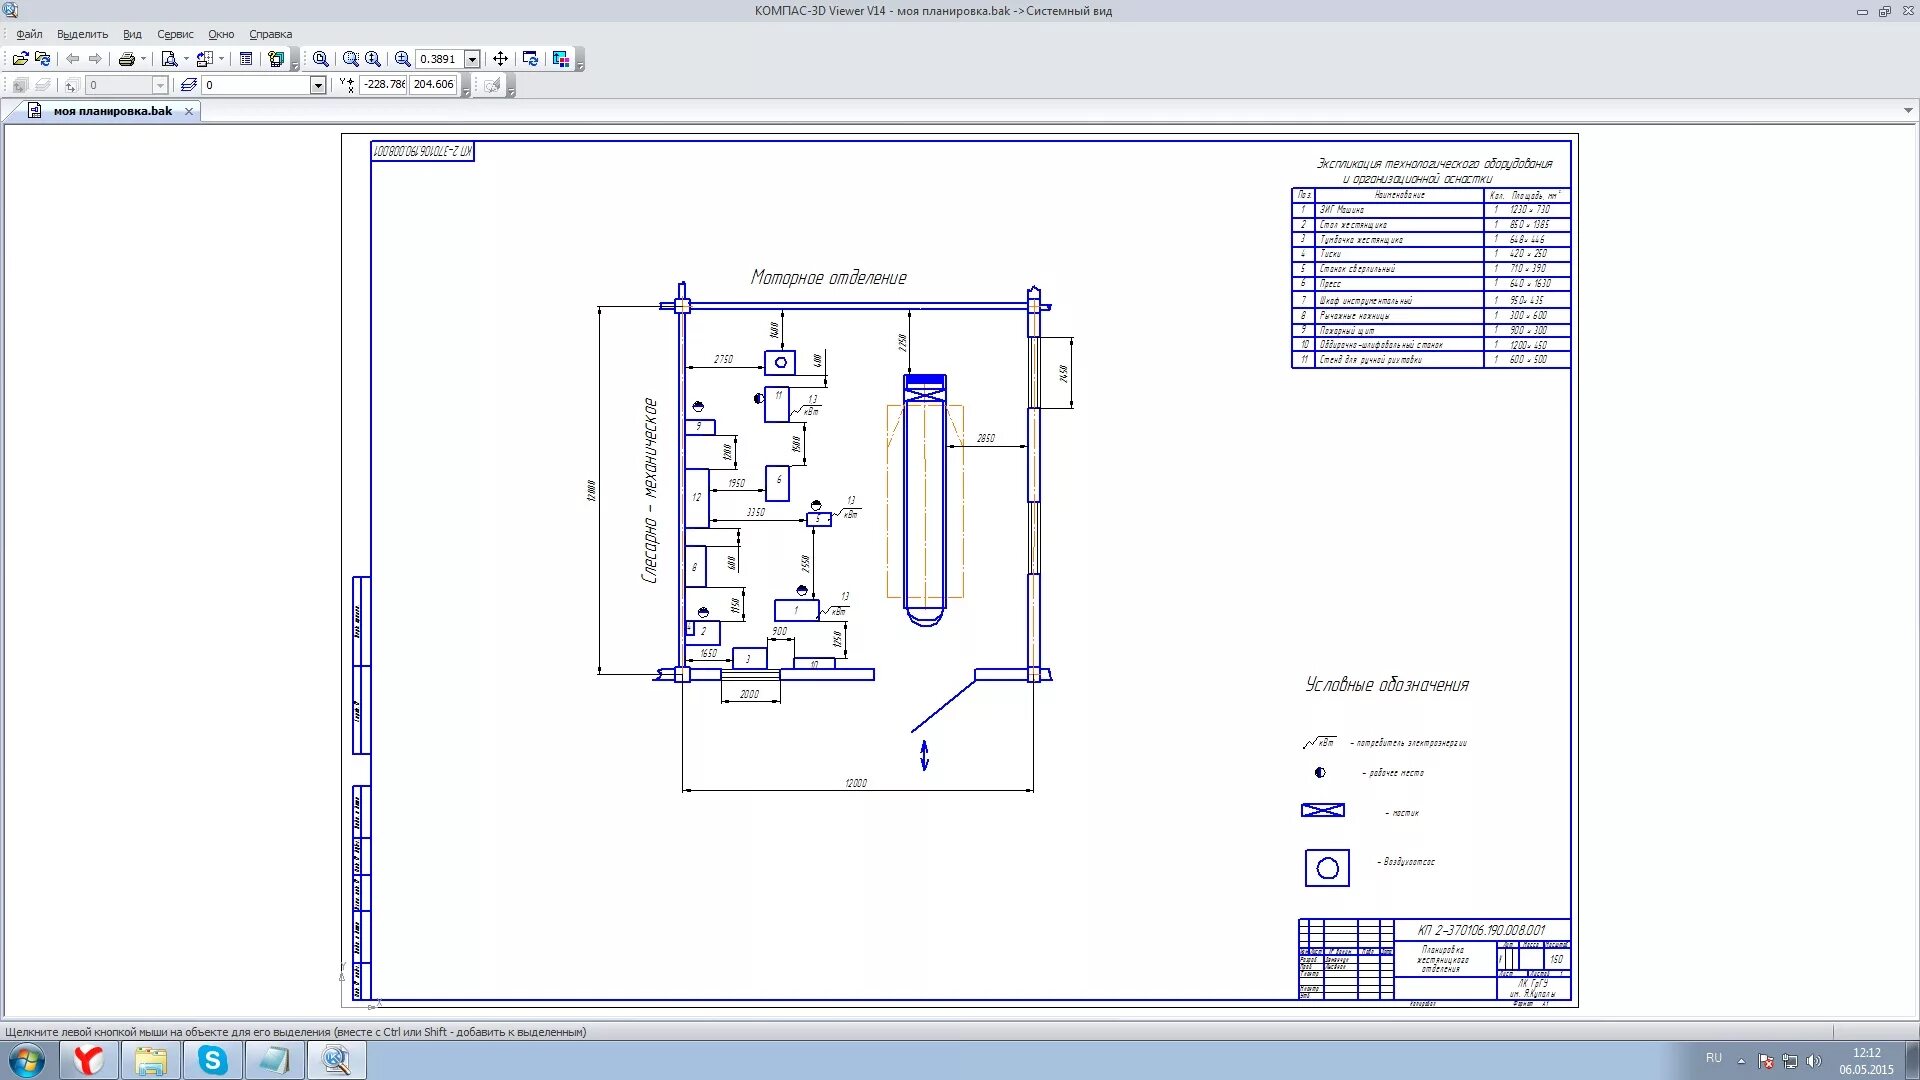Image resolution: width=1920 pixels, height=1080 pixels.
Task: Click the Open file folder icon
Action: [x=20, y=59]
